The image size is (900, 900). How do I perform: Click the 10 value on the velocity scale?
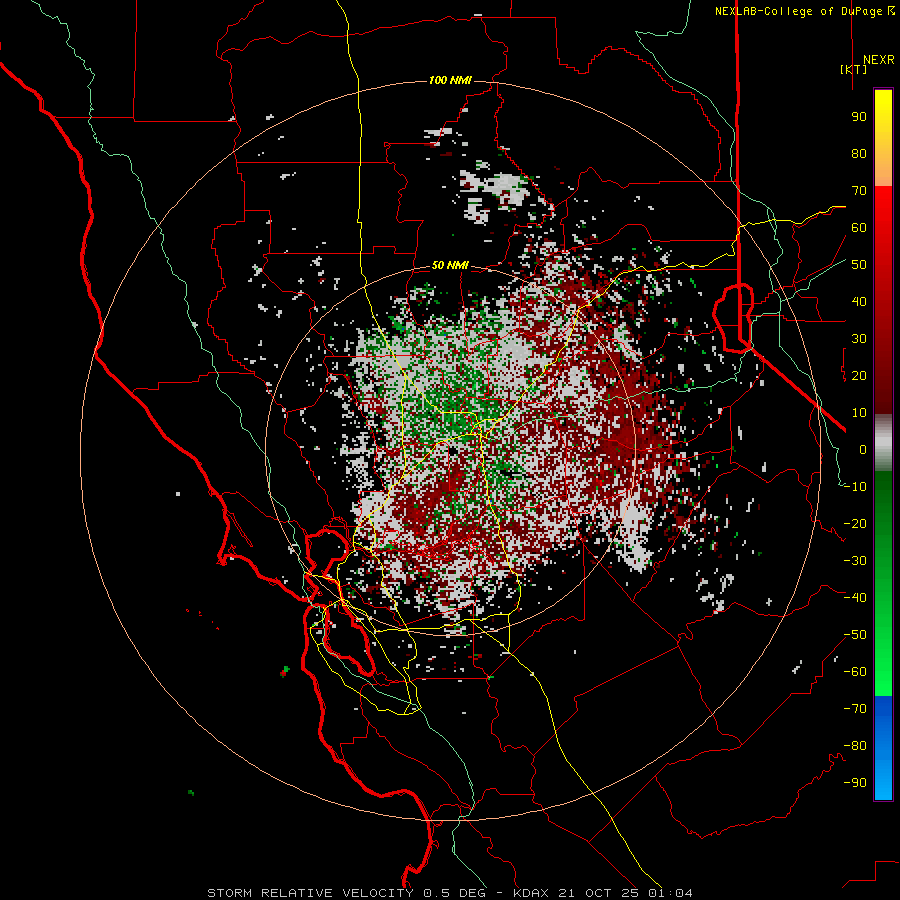[859, 413]
